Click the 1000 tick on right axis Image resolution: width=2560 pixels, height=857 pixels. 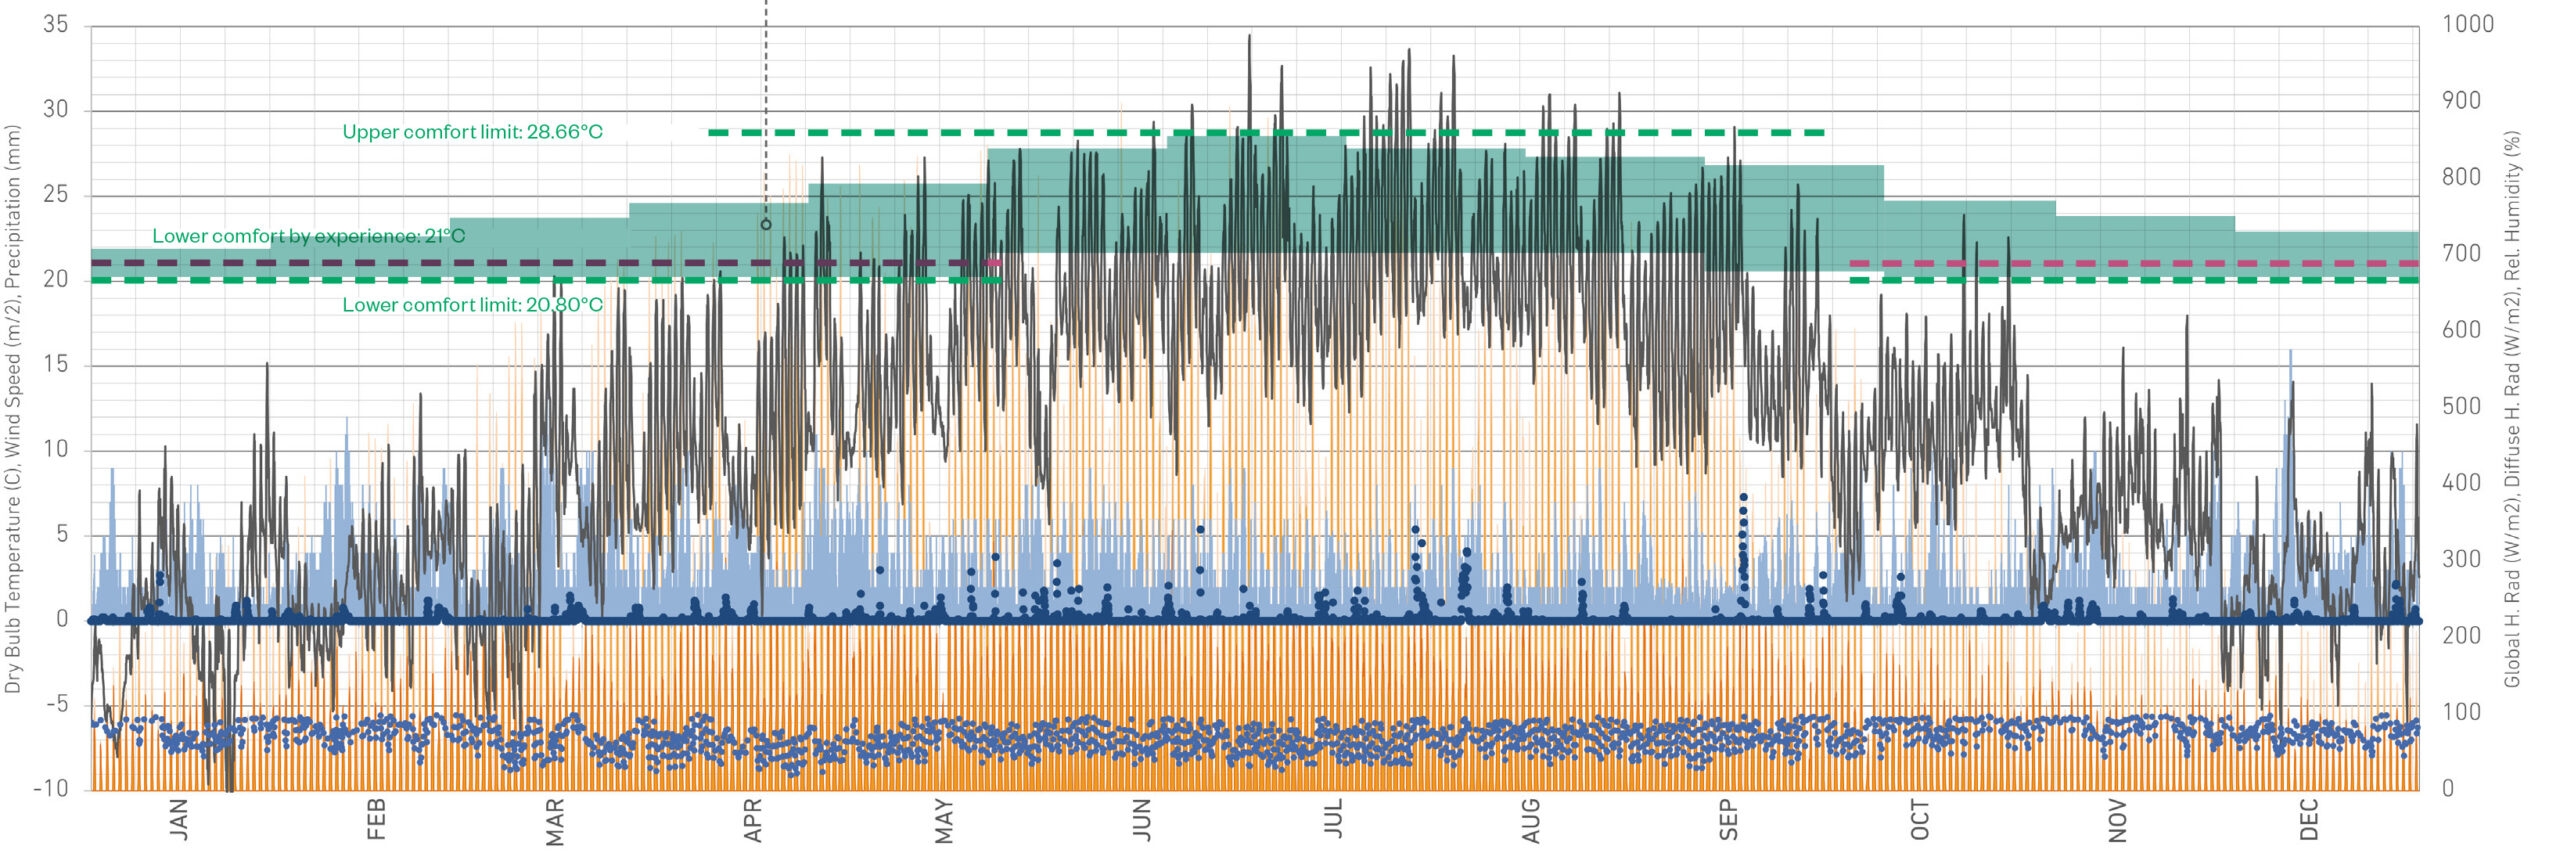(x=2468, y=24)
